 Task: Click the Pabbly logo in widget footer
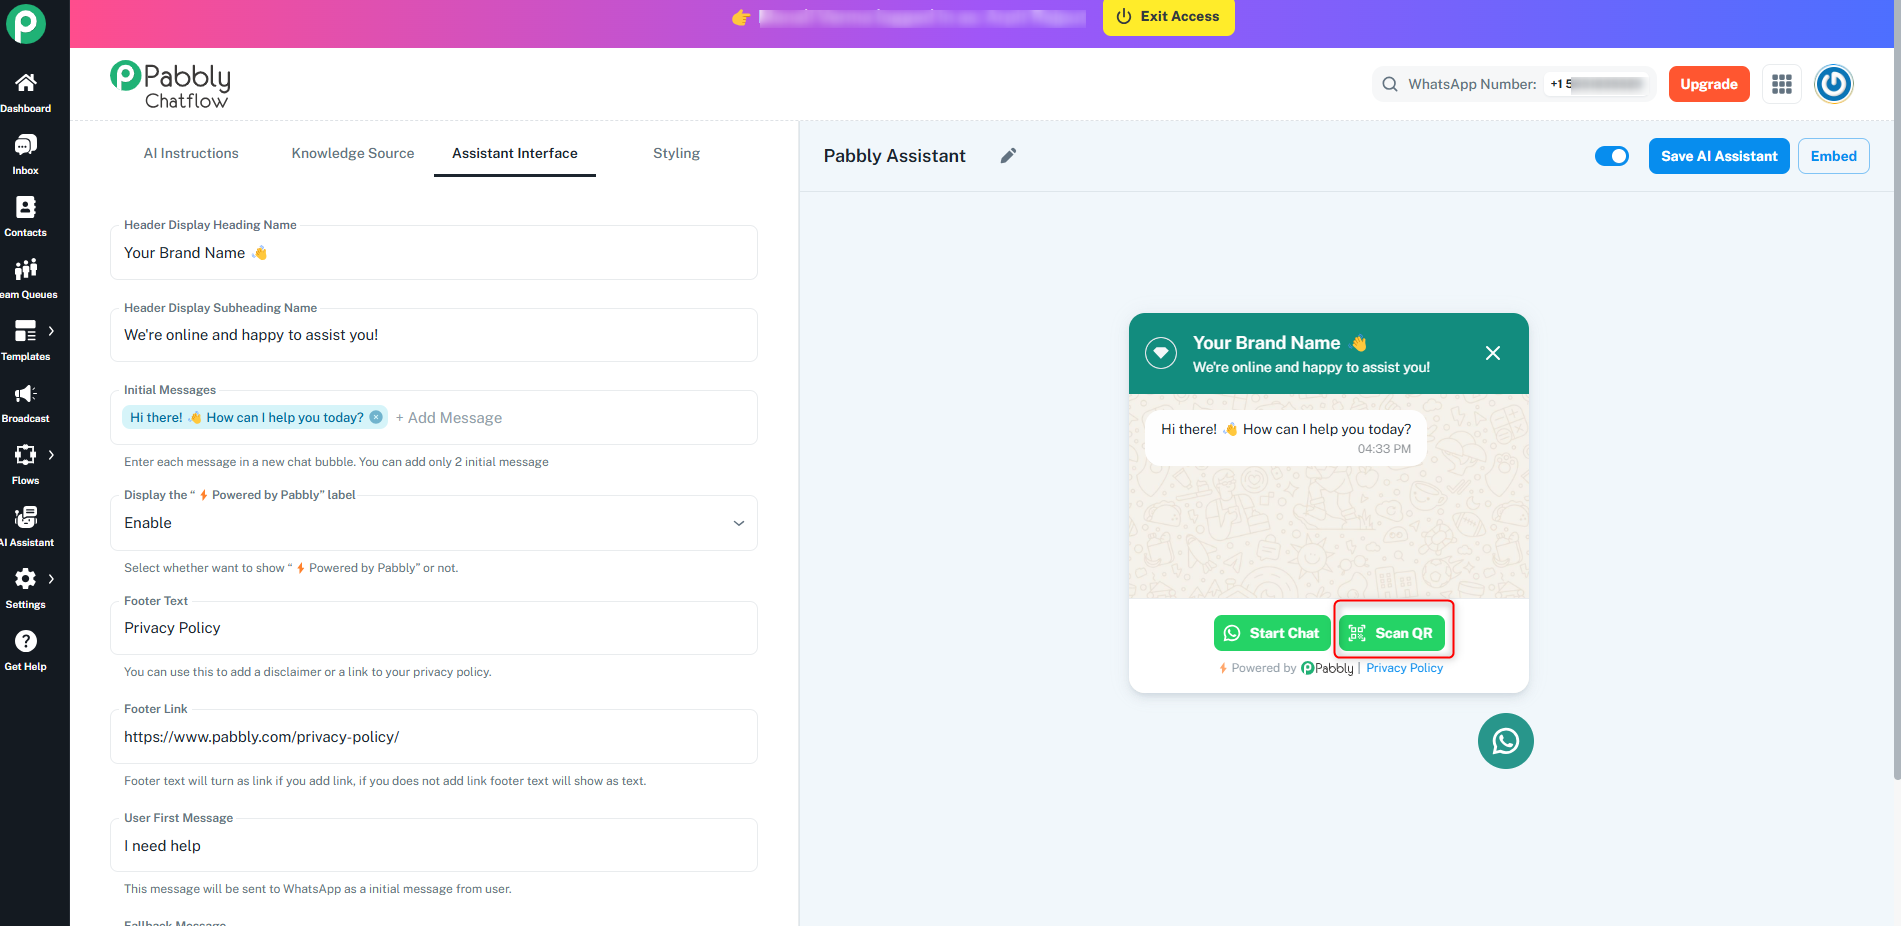1327,668
